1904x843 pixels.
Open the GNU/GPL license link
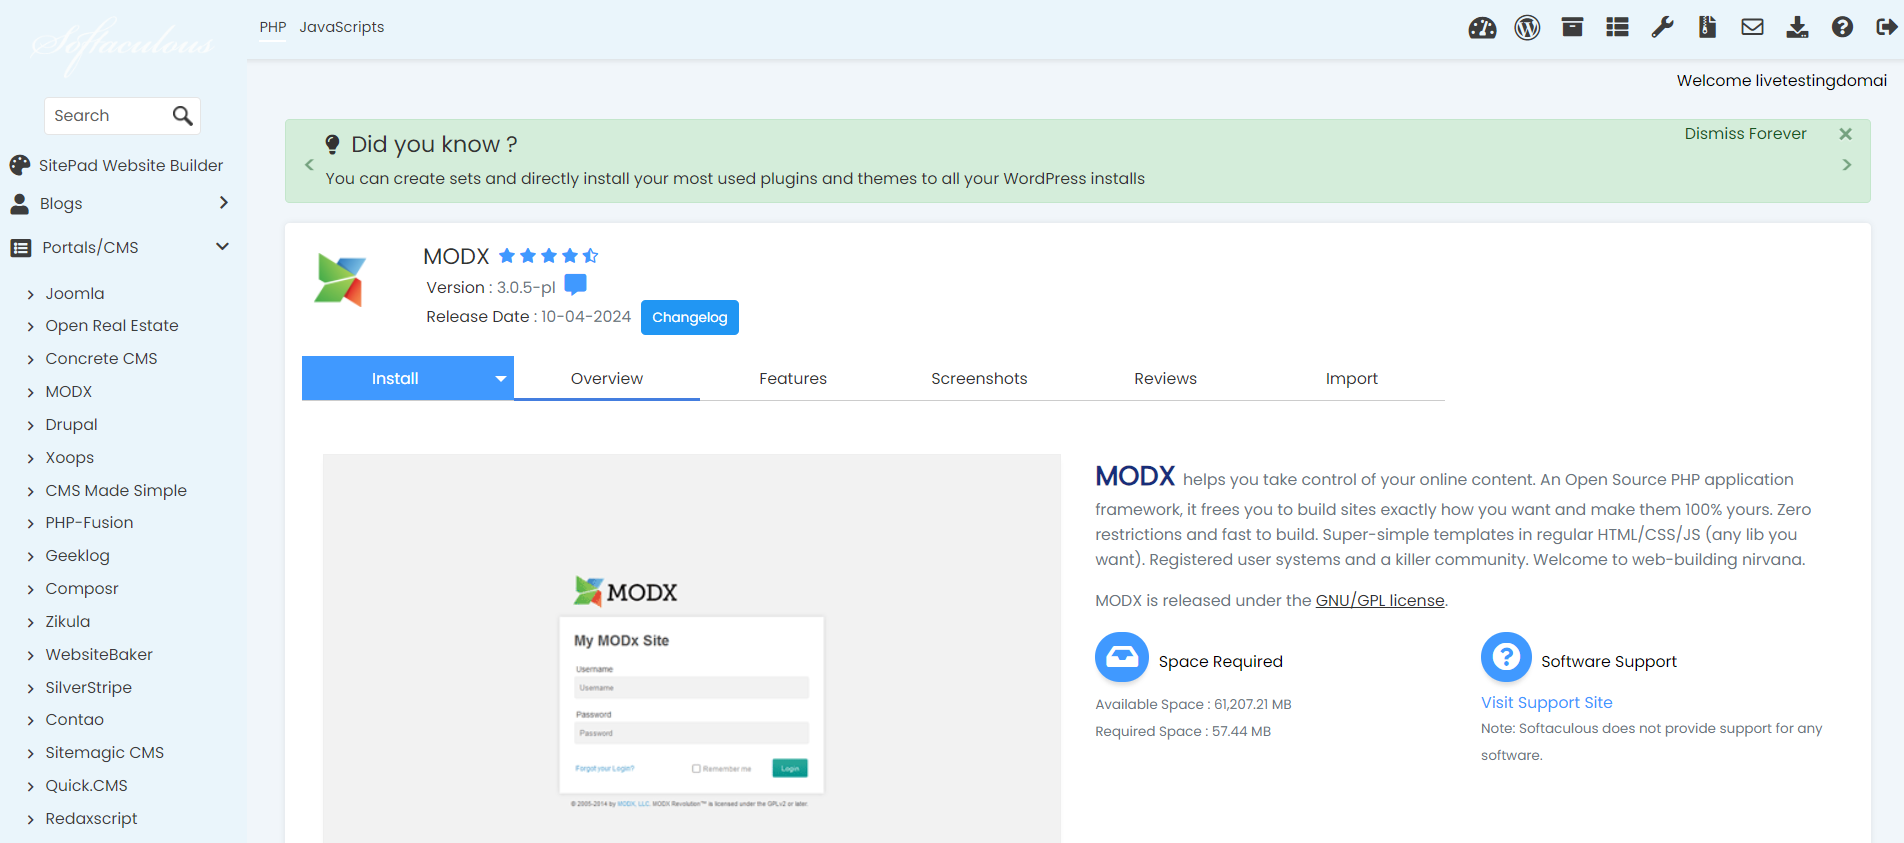pyautogui.click(x=1380, y=600)
